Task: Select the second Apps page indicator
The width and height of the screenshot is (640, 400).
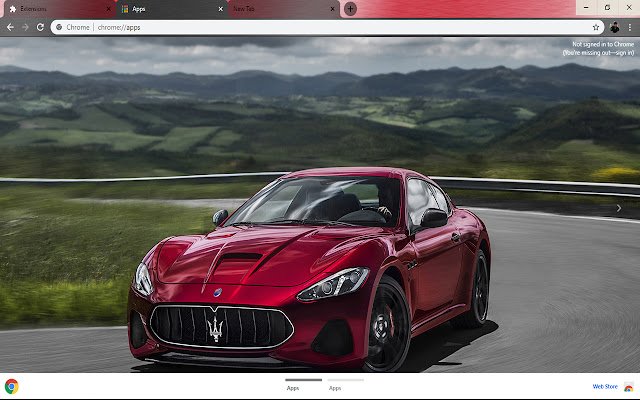Action: pos(345,384)
